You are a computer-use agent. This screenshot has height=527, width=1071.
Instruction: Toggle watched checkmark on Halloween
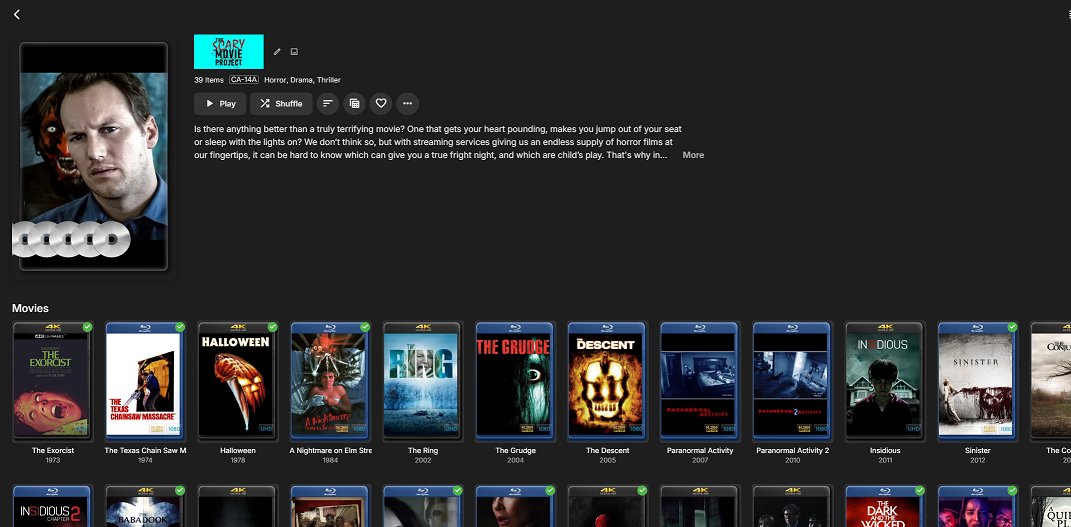click(273, 327)
